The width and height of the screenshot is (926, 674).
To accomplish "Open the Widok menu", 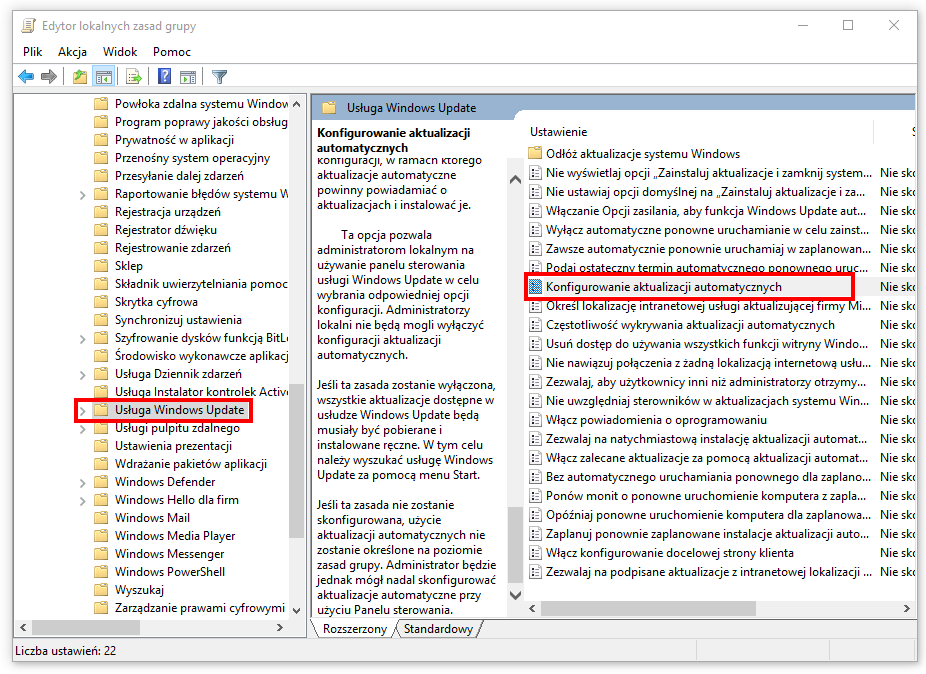I will pos(120,52).
